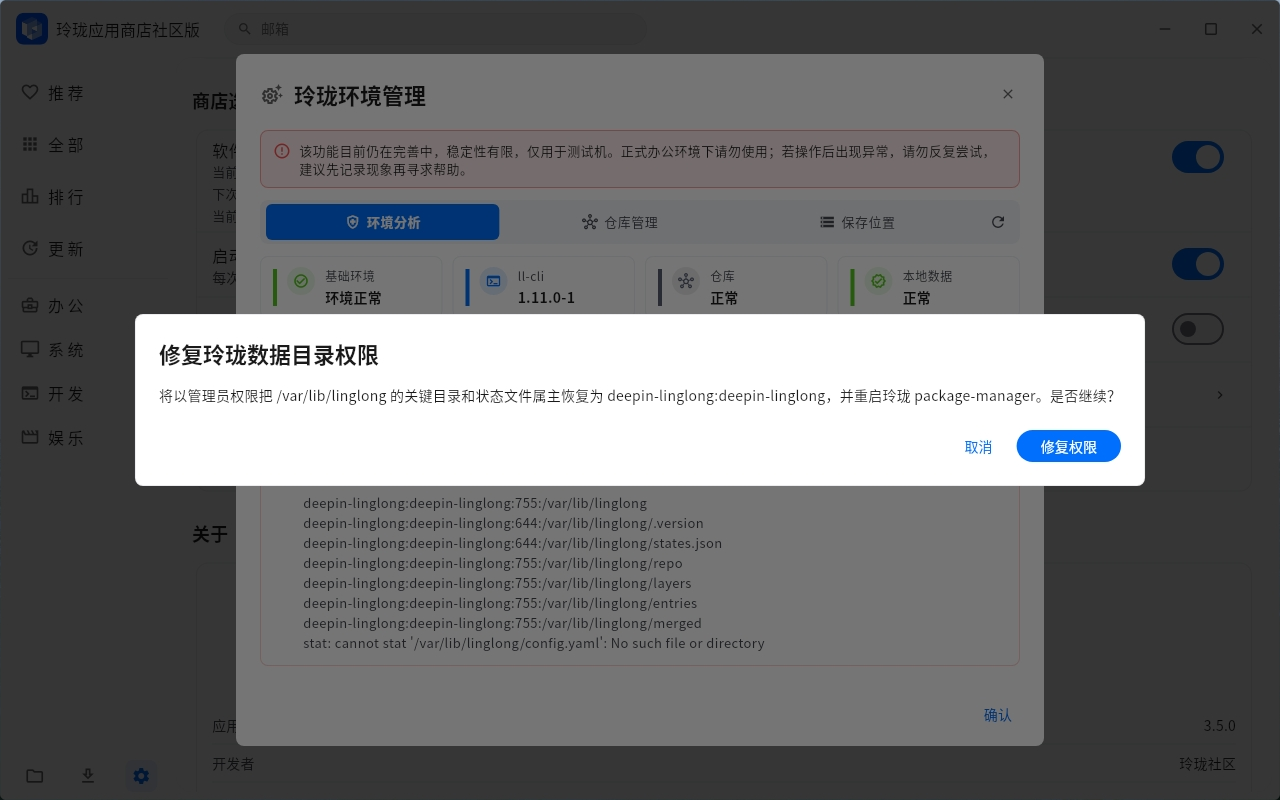
Task: Close the 玲珑环境管理 dialog with its X
Action: (1008, 94)
